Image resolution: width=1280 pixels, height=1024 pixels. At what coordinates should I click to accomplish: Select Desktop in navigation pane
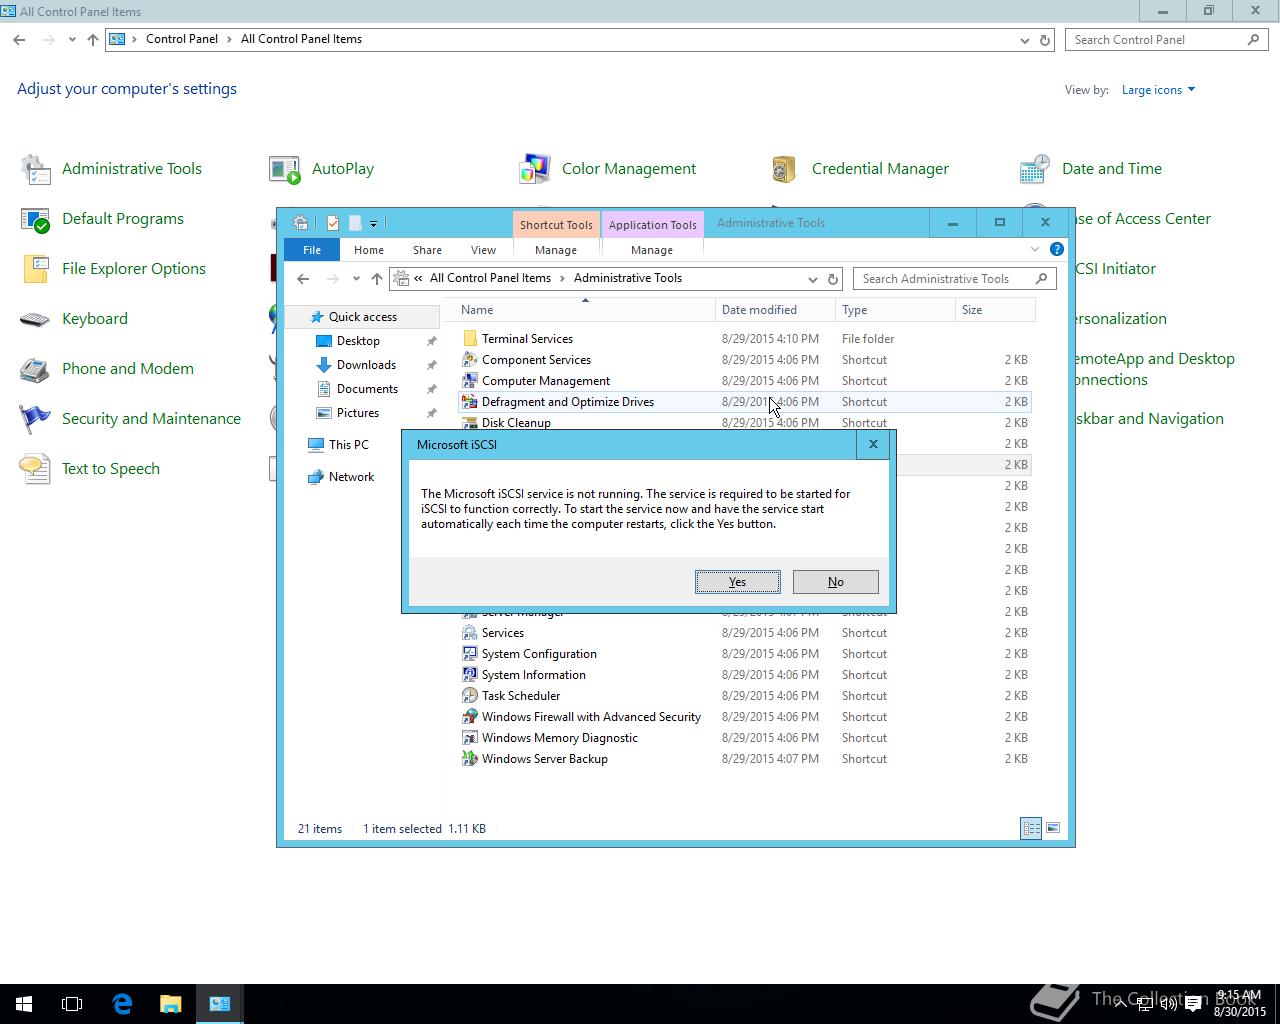tap(358, 341)
